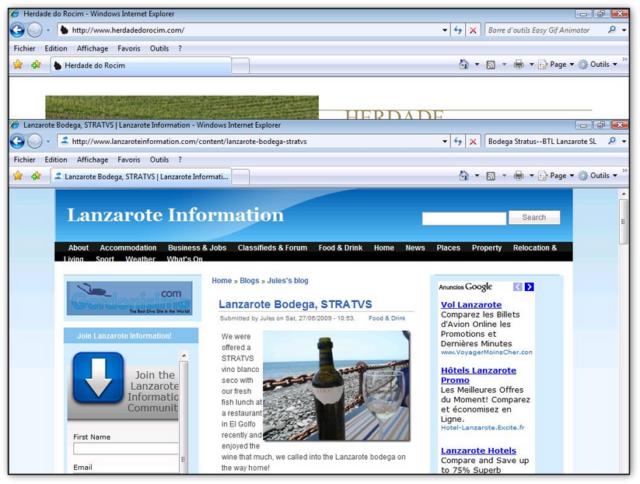This screenshot has height=484, width=640.
Task: Click Lanzarote Information site title
Action: pos(175,215)
